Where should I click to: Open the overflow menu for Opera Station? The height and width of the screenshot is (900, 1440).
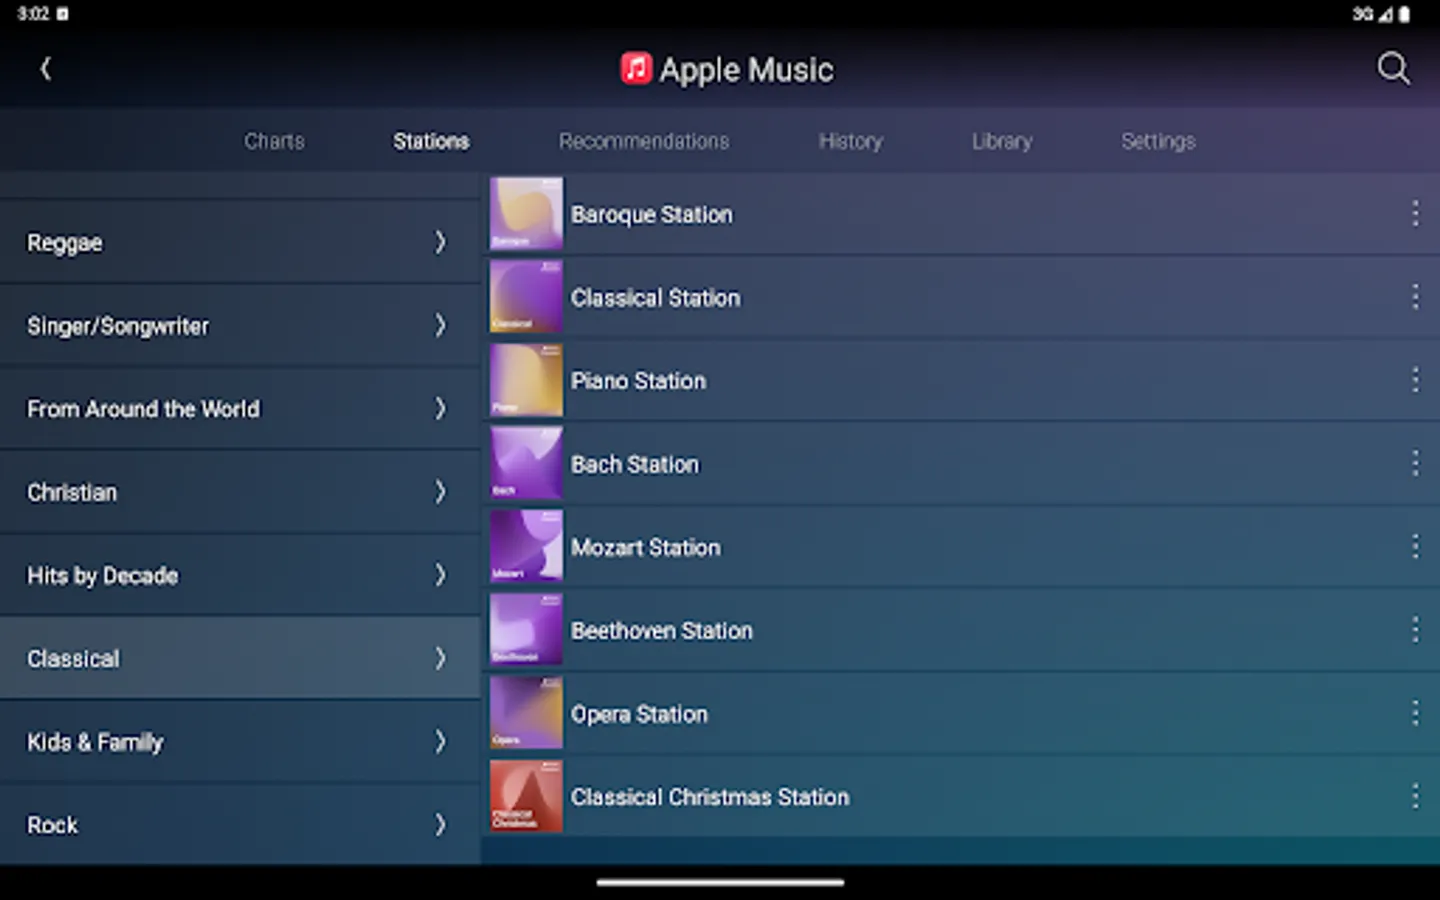1415,713
